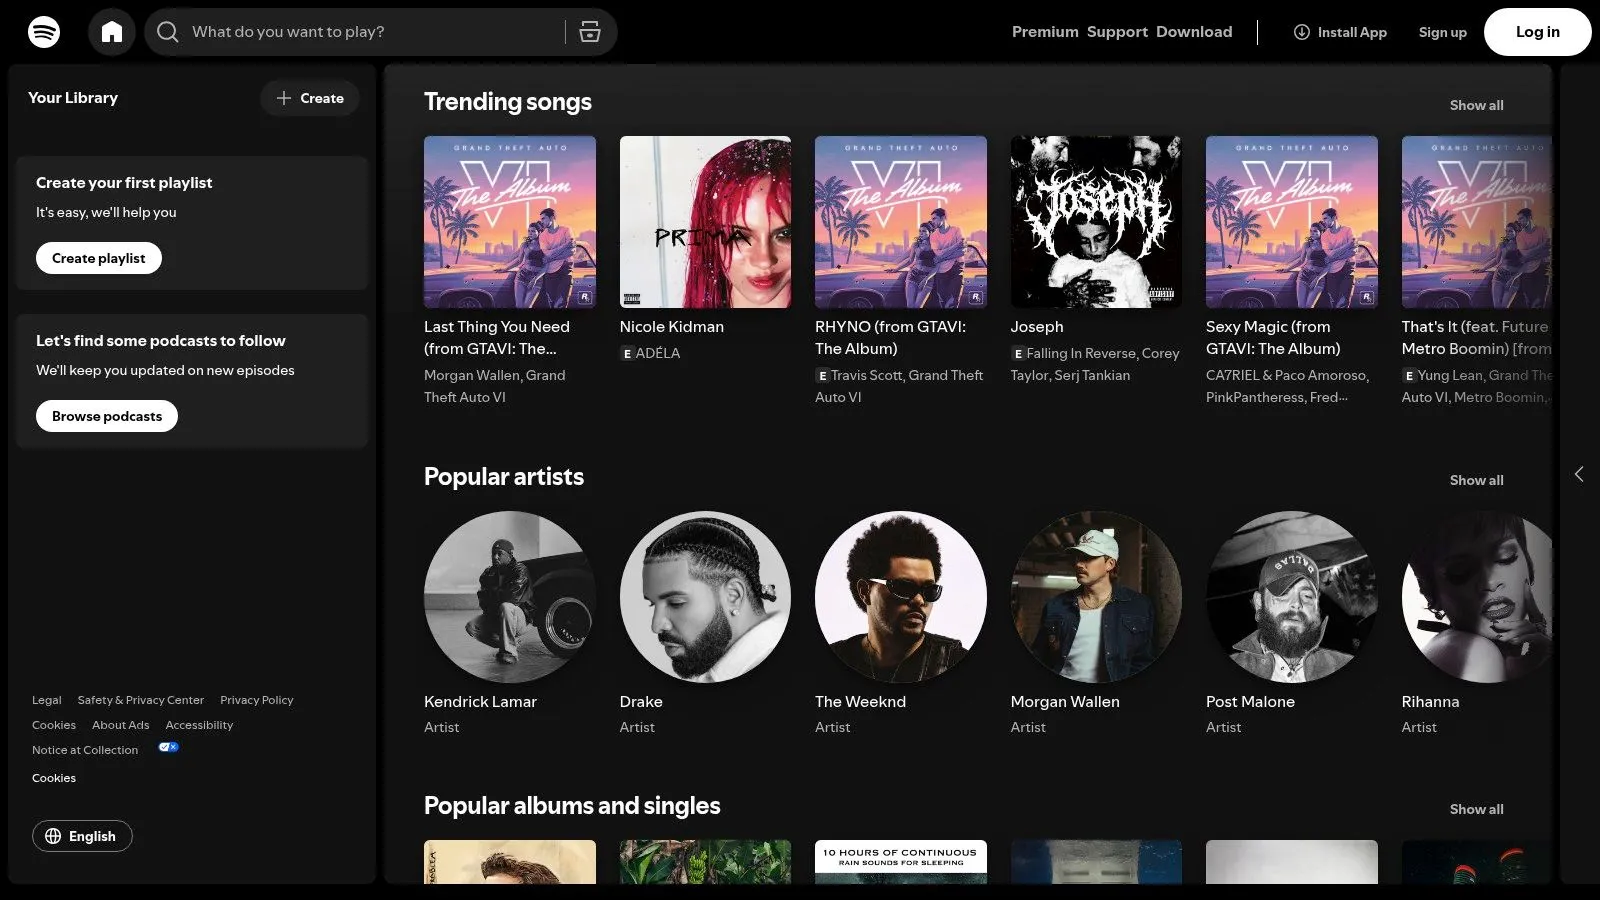Open the lower Cookies link above the English button
This screenshot has width=1600, height=900.
[x=54, y=778]
